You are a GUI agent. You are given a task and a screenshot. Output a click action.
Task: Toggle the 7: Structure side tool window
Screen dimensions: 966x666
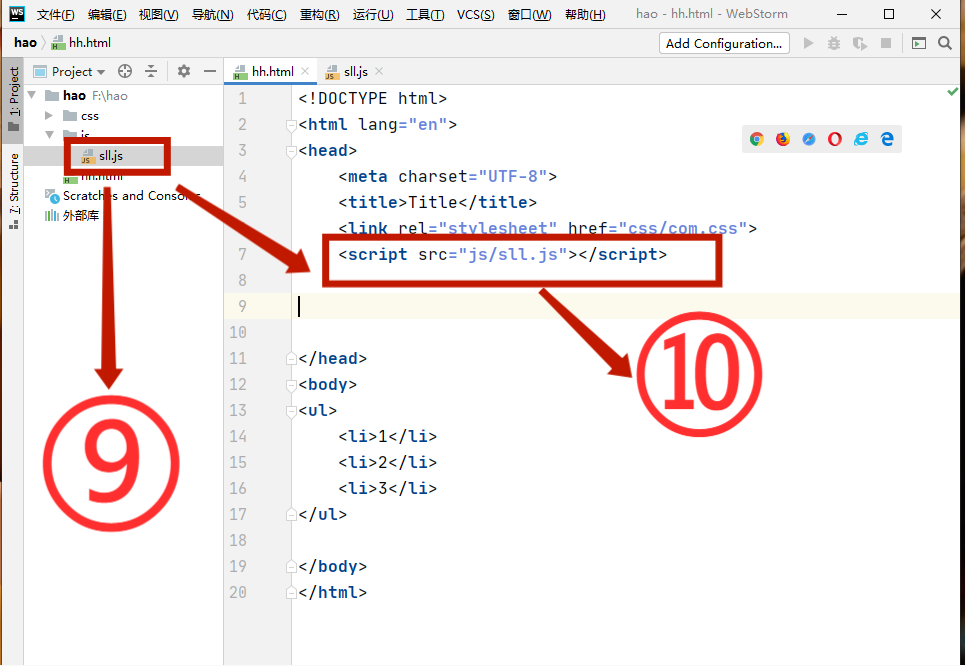click(x=14, y=191)
